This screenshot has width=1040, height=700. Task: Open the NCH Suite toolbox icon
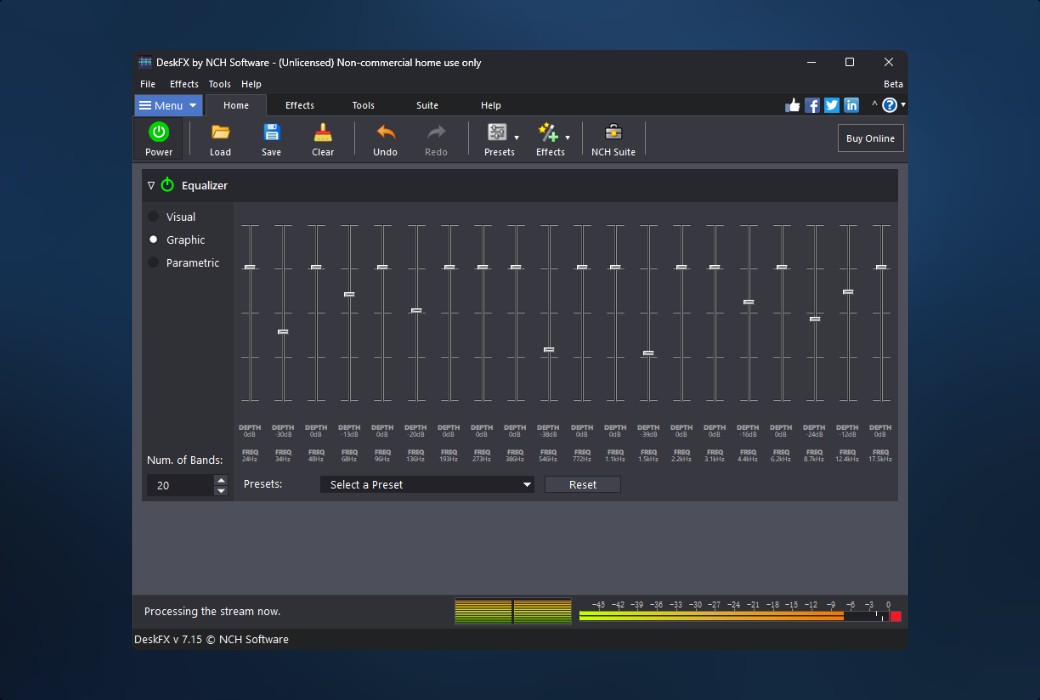[613, 133]
